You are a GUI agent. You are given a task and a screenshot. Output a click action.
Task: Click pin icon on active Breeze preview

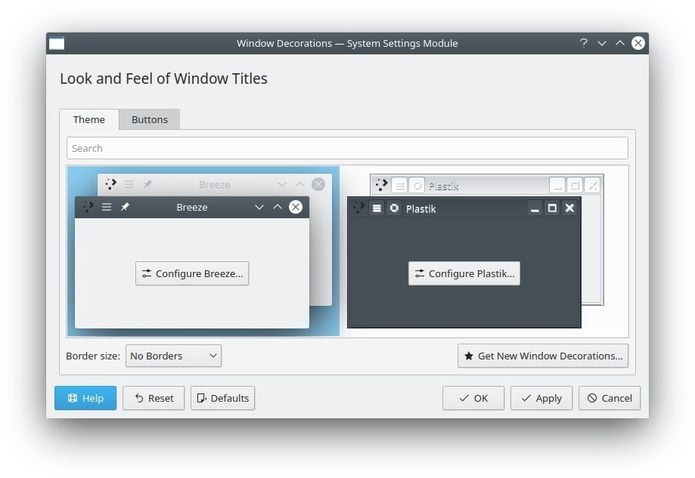pyautogui.click(x=125, y=207)
